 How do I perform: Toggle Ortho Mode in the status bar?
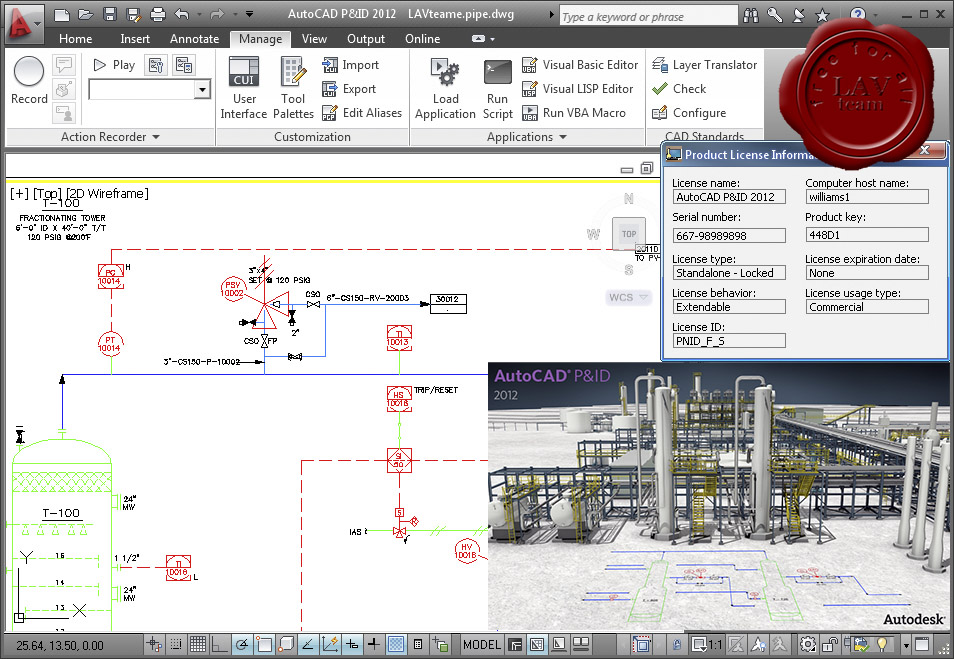pyautogui.click(x=220, y=644)
